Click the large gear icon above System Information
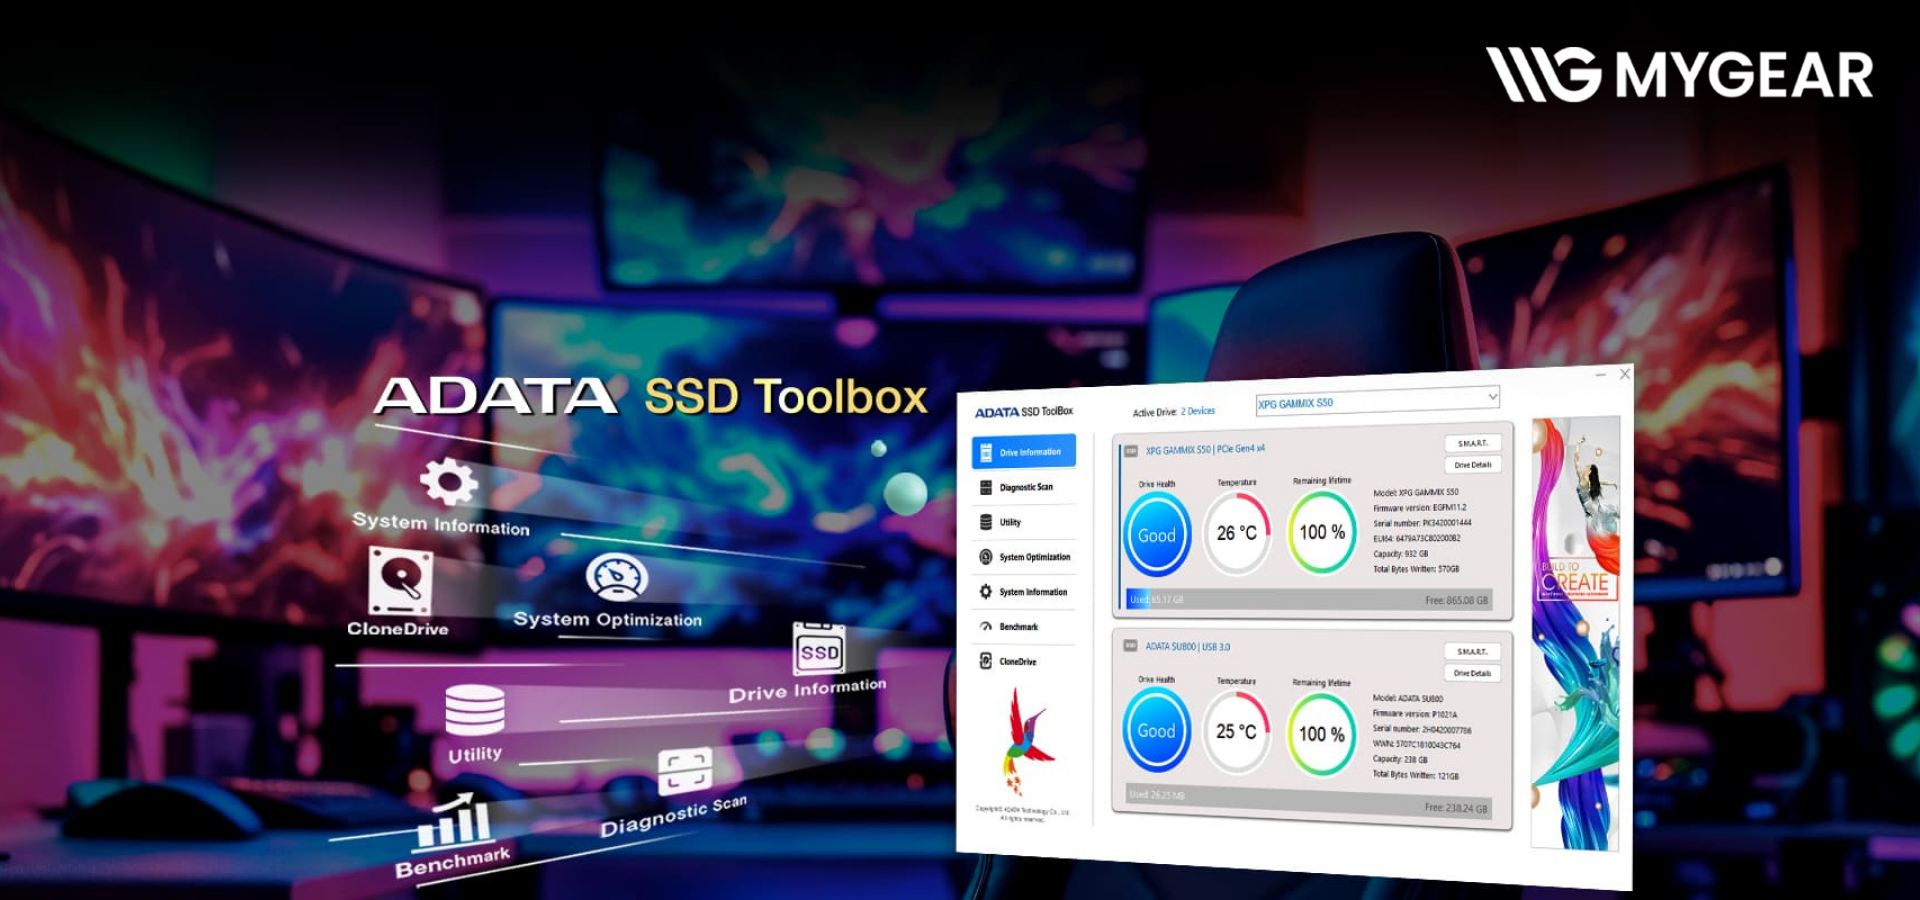 (448, 482)
